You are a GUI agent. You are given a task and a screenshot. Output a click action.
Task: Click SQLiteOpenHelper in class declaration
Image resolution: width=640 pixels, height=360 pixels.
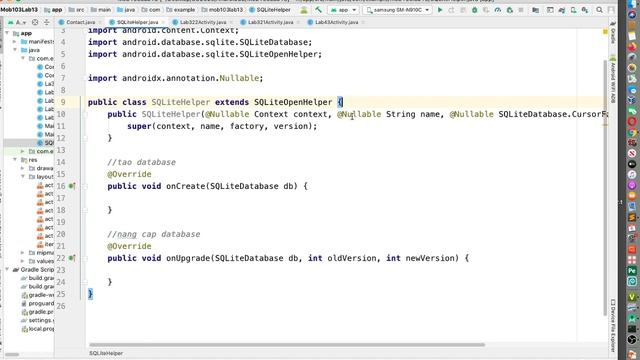(x=293, y=102)
